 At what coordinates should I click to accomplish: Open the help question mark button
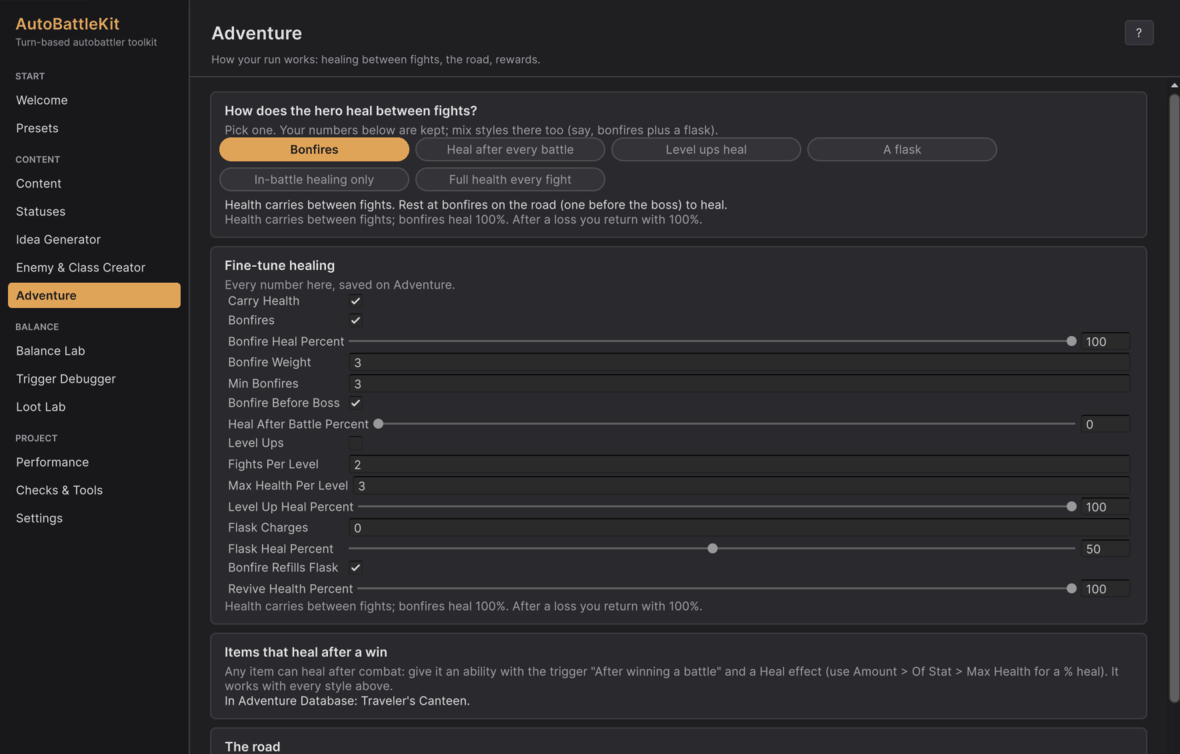pos(1138,32)
